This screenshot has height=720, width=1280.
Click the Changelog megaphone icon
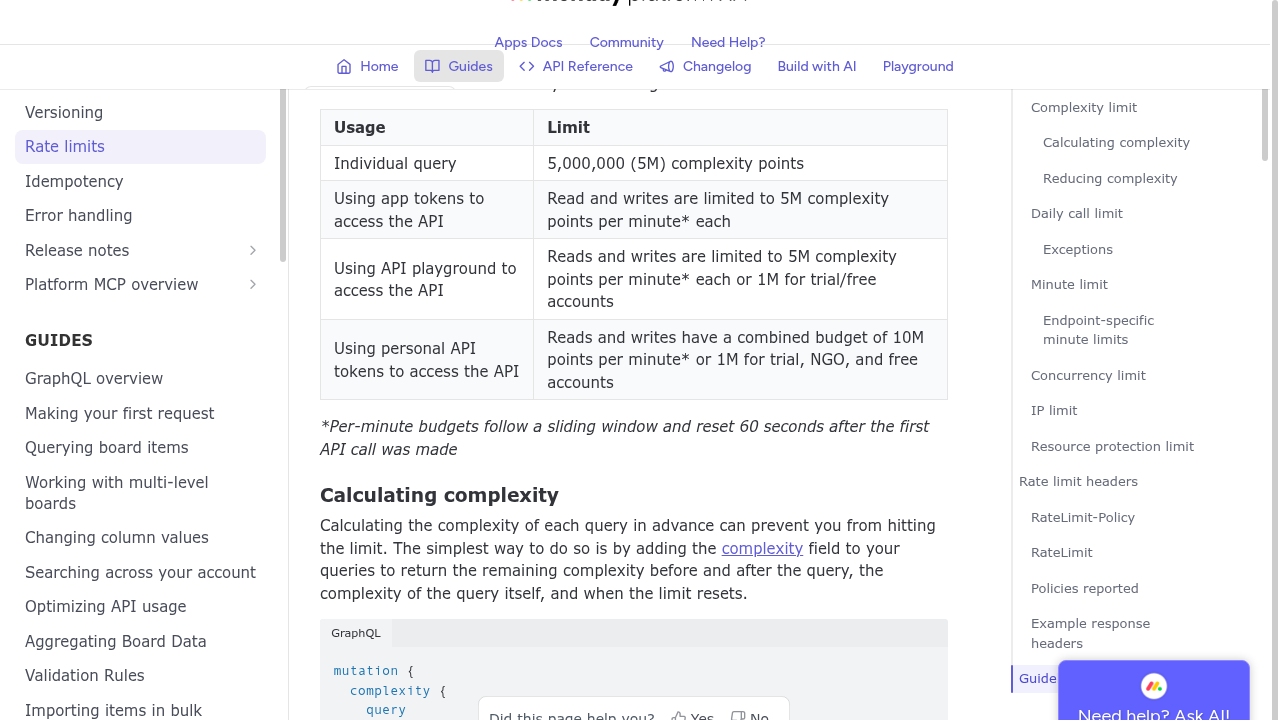click(x=667, y=67)
